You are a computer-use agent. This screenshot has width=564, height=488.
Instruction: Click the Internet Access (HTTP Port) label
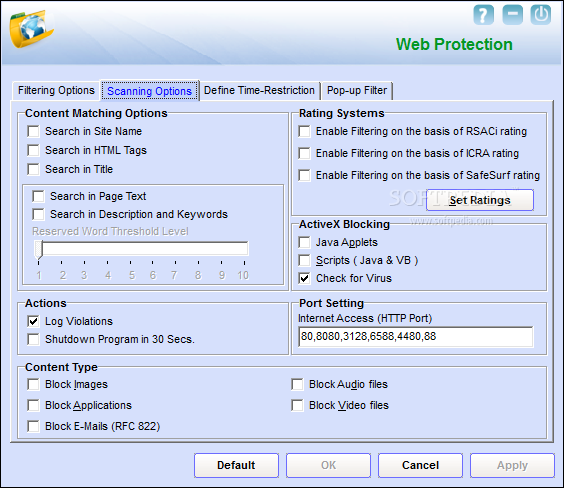(x=365, y=318)
